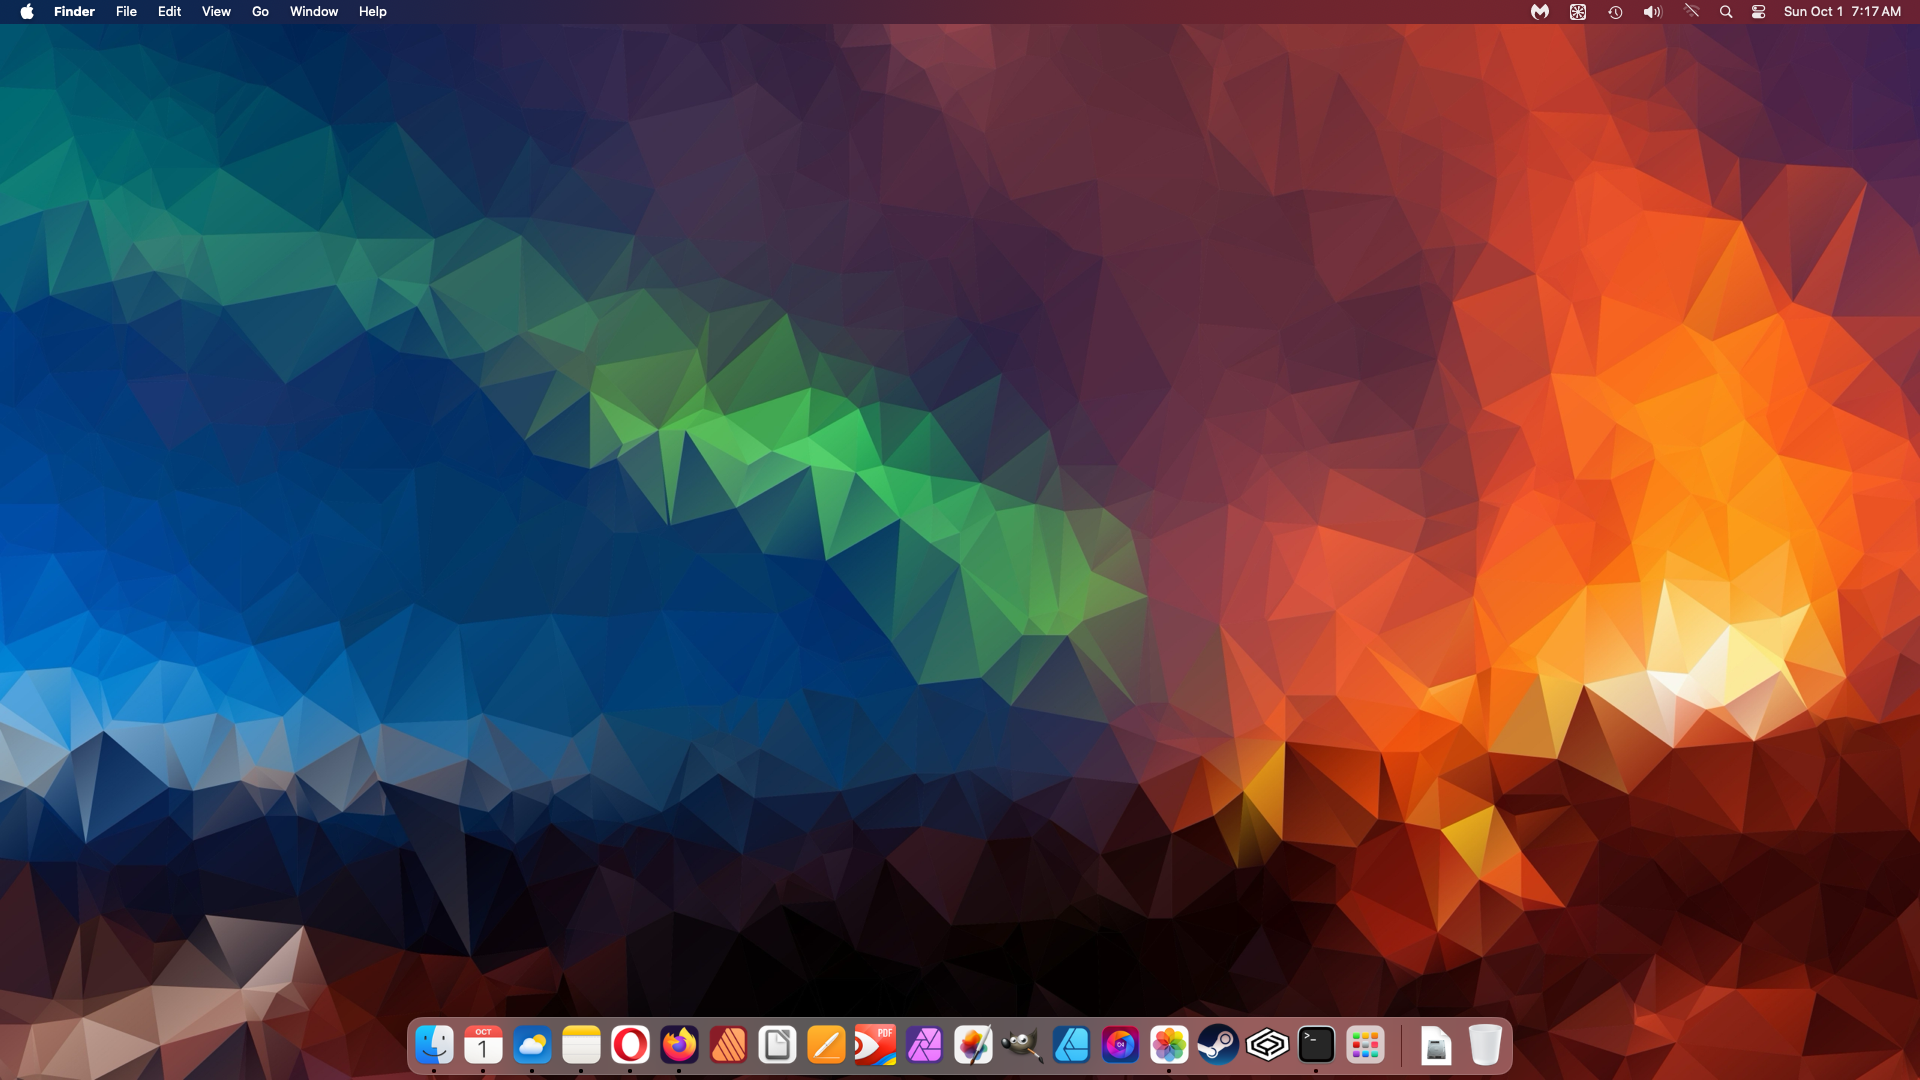Launch Opera browser in the dock
Screen dimensions: 1920x1080
tap(630, 1045)
